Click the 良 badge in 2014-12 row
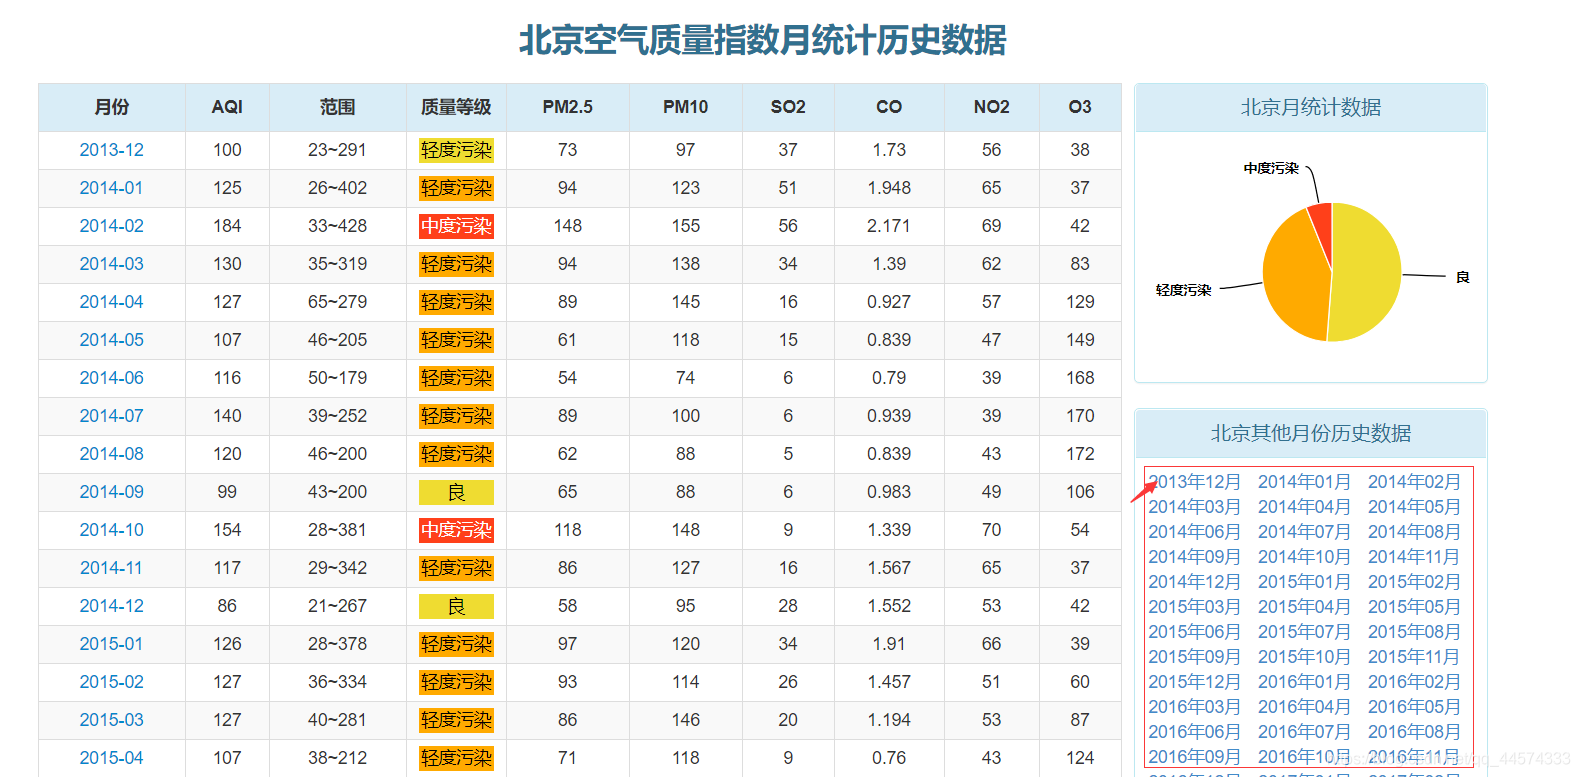The height and width of the screenshot is (777, 1580). point(456,606)
